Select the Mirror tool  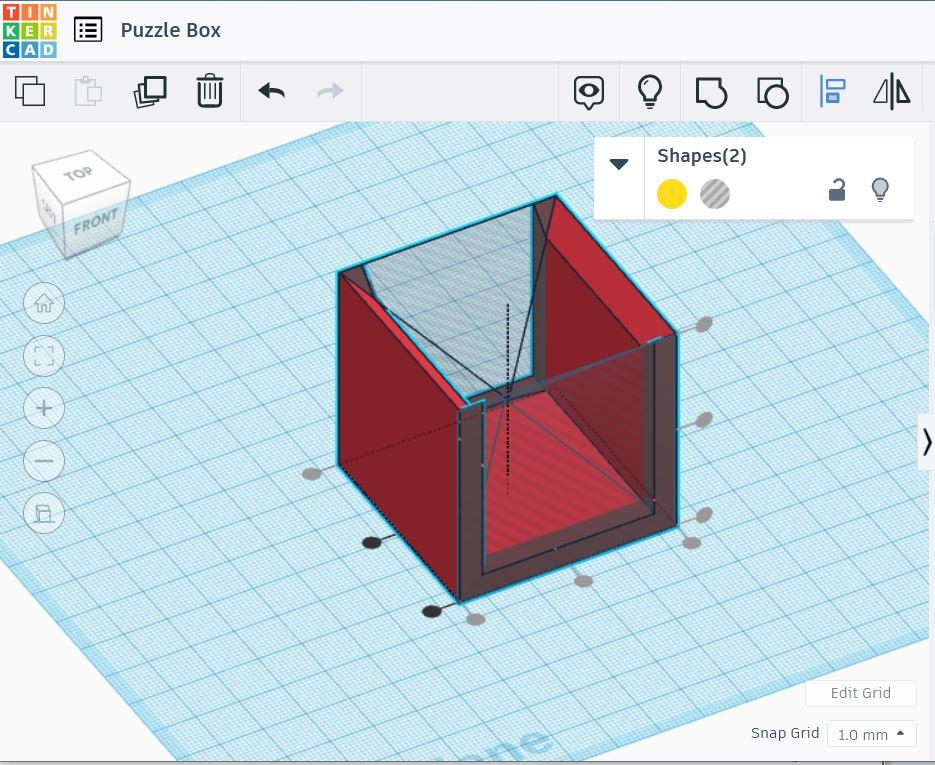point(892,91)
